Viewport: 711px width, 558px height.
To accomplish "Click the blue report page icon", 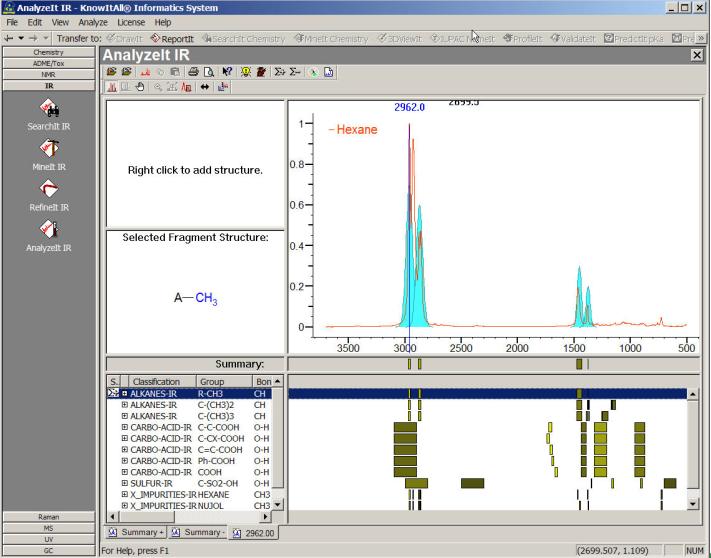I will point(329,72).
